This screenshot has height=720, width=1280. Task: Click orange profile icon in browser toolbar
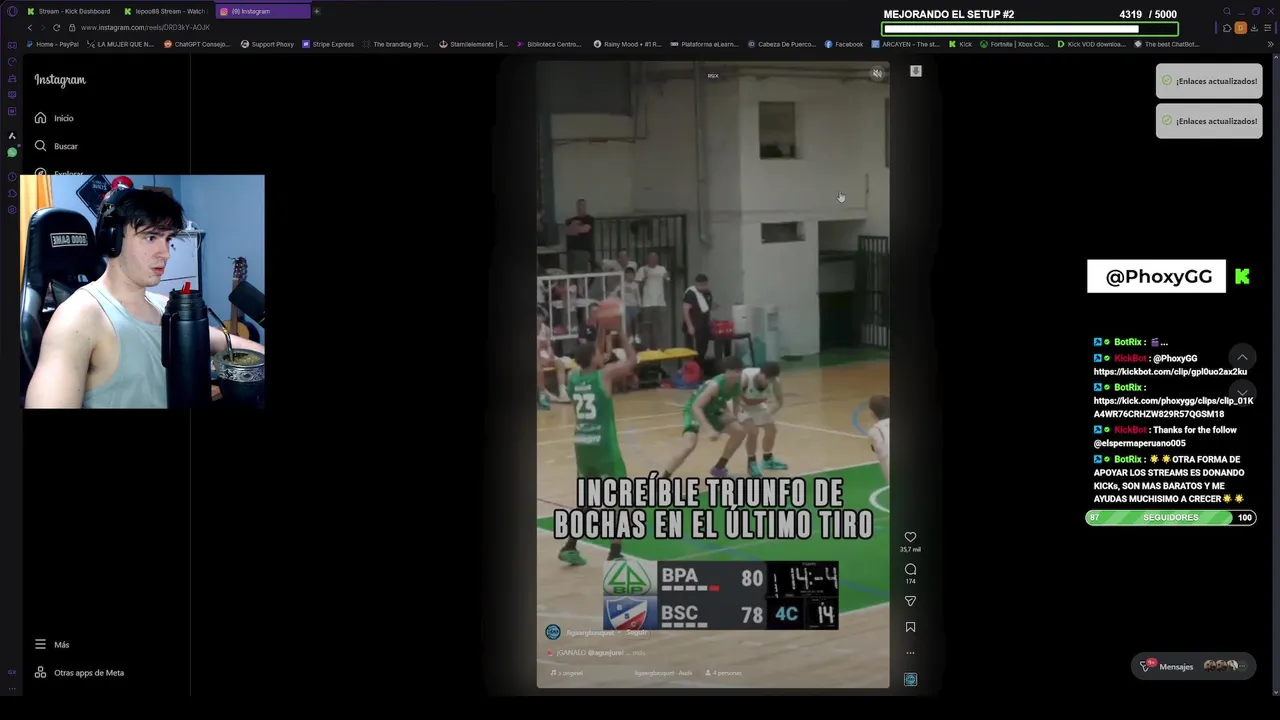[x=1240, y=27]
